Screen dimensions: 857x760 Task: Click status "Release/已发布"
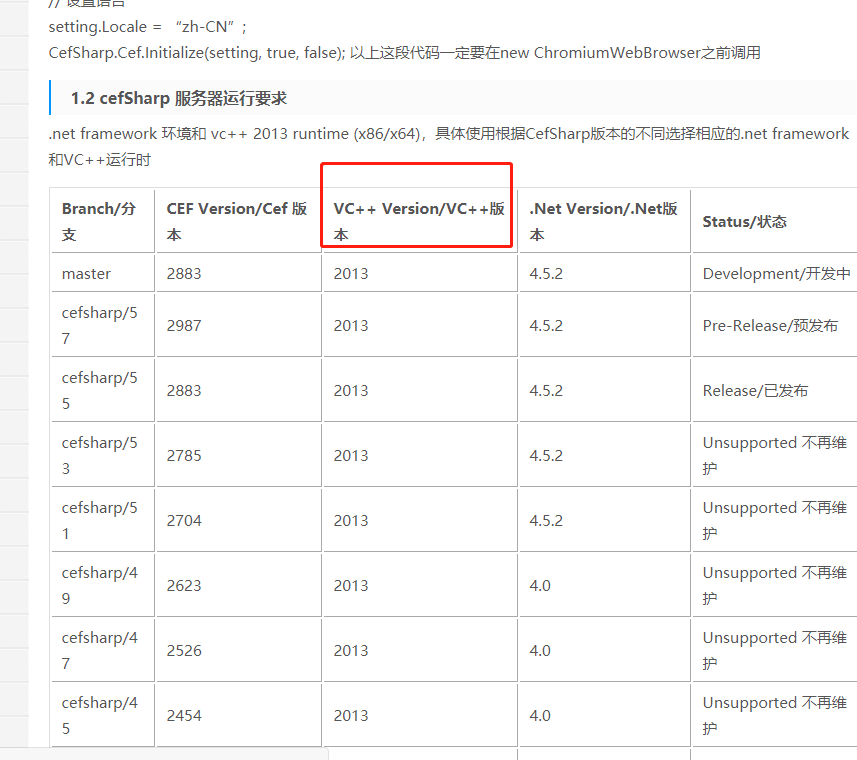tap(774, 390)
